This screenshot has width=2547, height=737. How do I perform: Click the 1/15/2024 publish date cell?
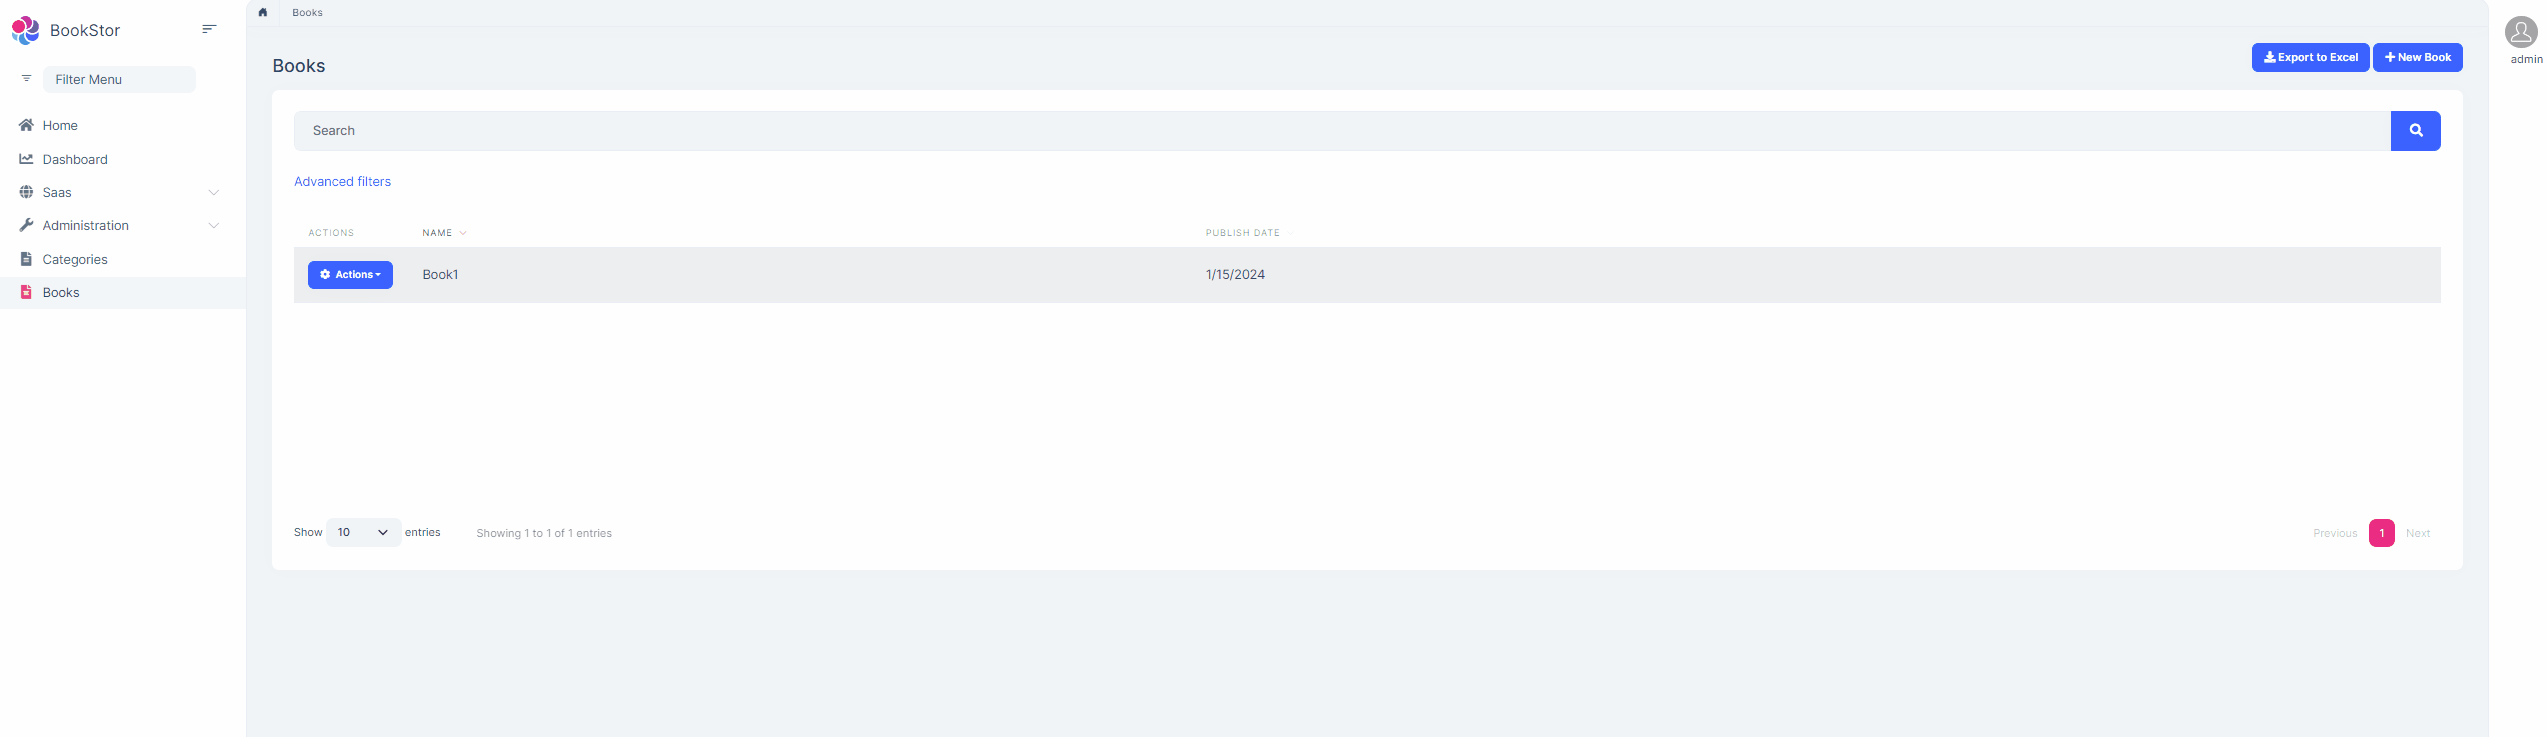(x=1235, y=275)
